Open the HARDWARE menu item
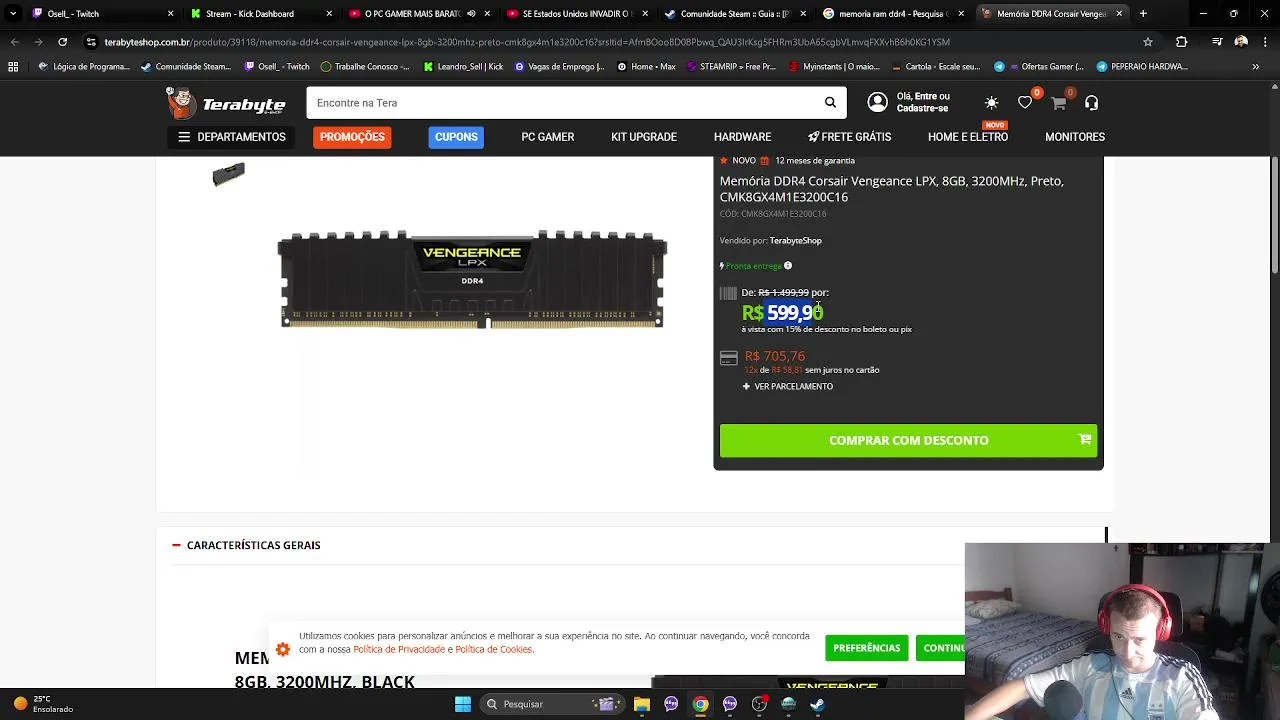Viewport: 1280px width, 720px height. coord(742,137)
